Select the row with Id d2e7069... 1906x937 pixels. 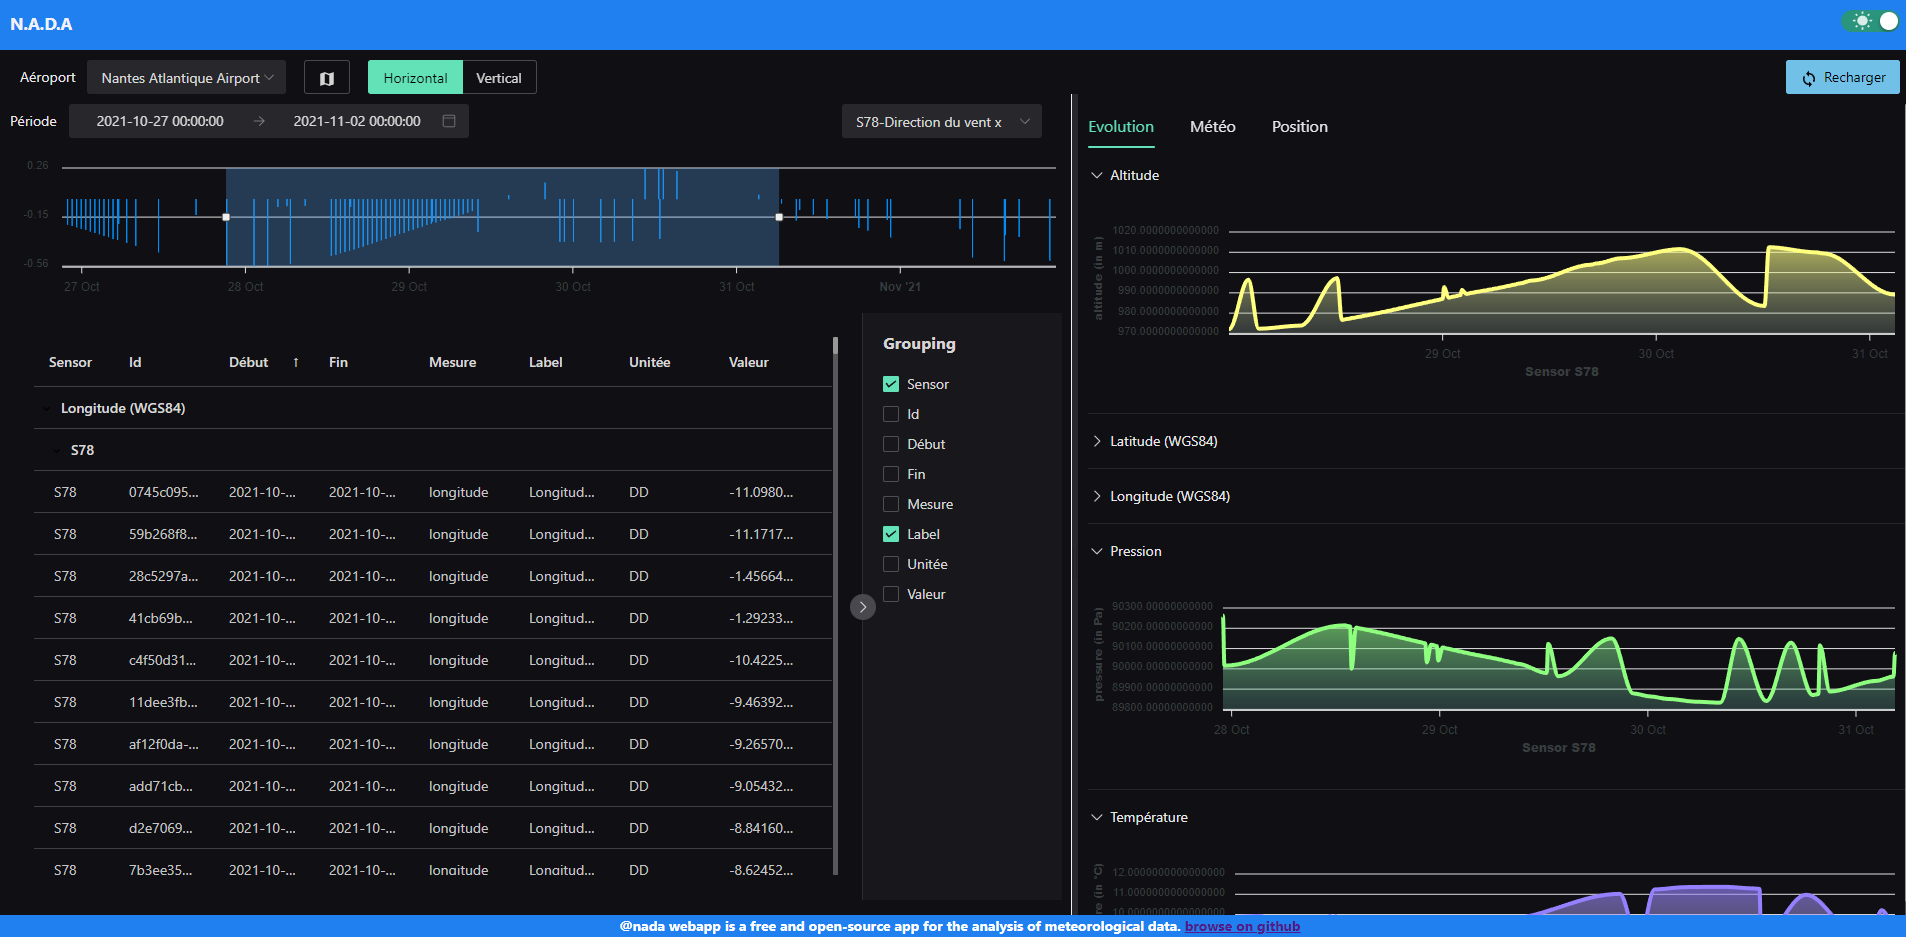[433, 828]
